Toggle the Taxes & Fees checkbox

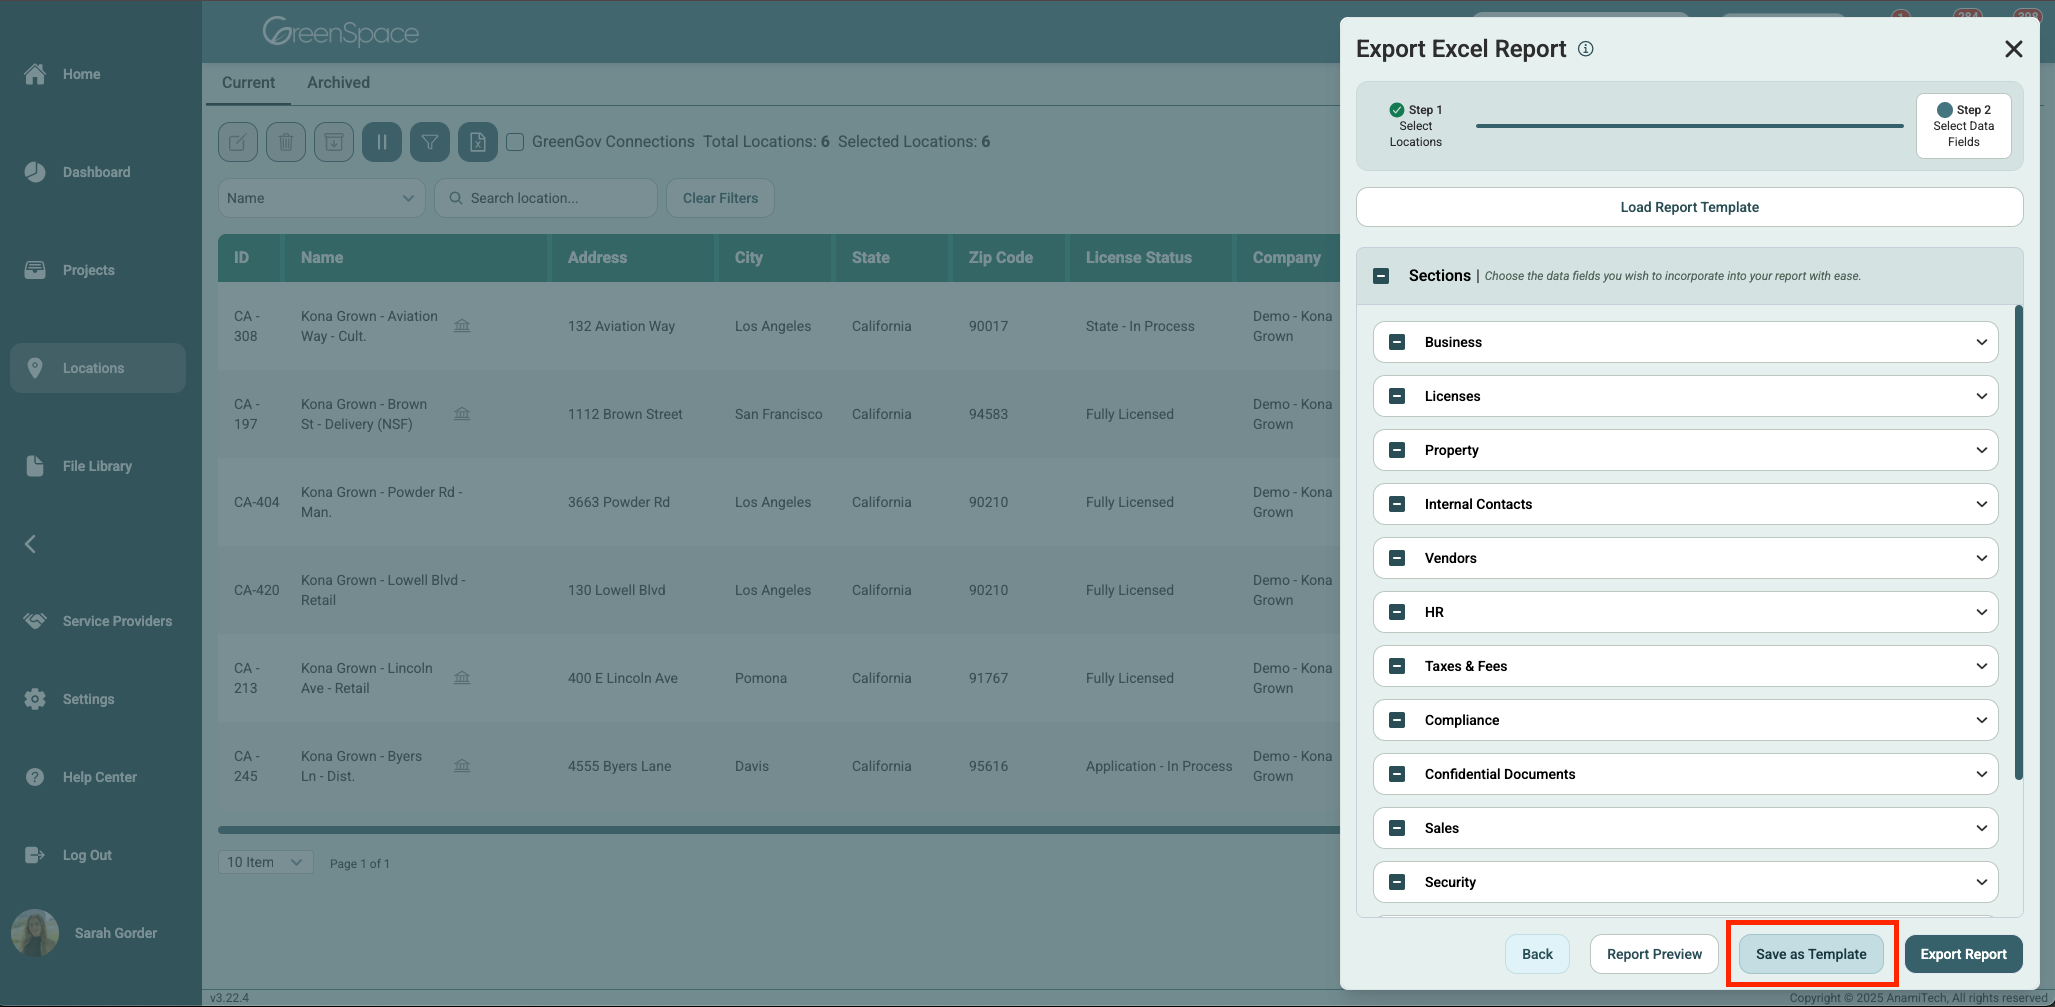(1398, 666)
